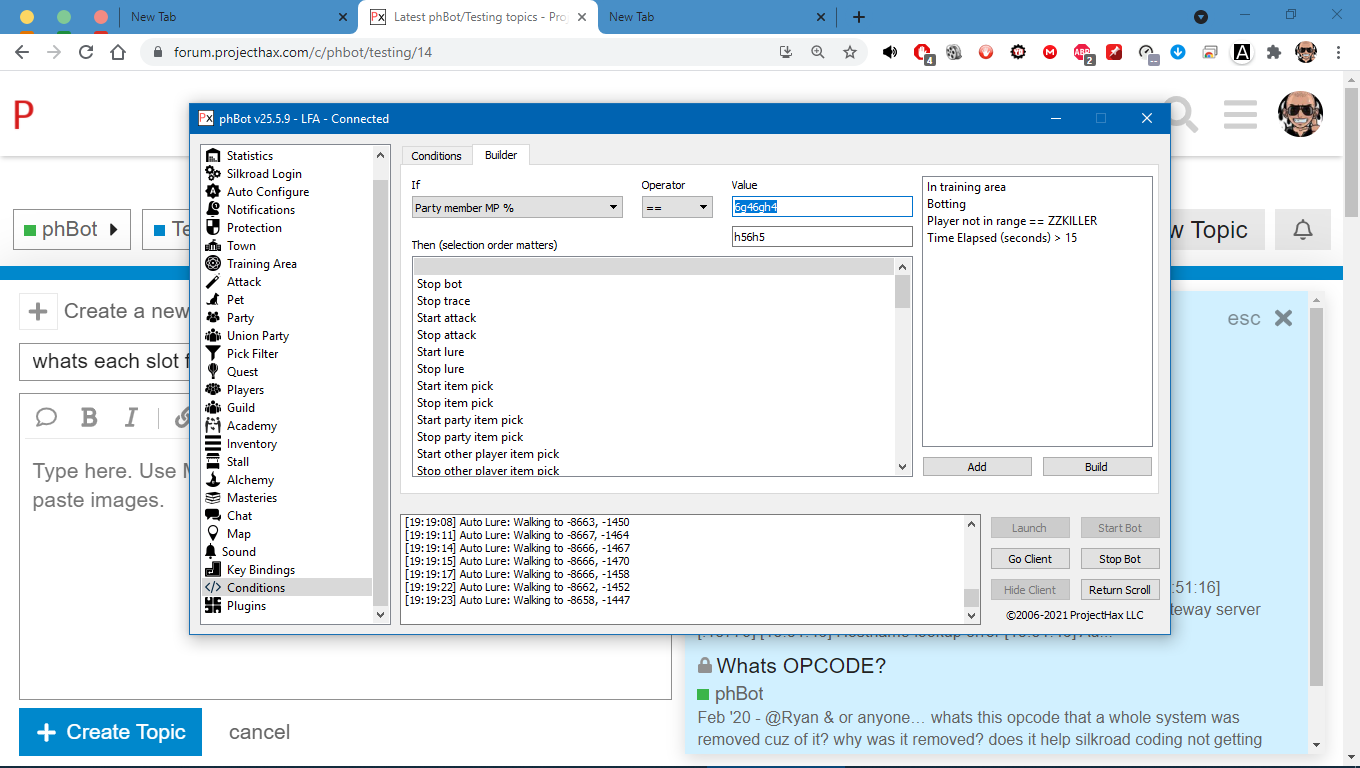Image resolution: width=1360 pixels, height=768 pixels.
Task: Expand the 'Party member MP %' dropdown
Action: (x=517, y=208)
